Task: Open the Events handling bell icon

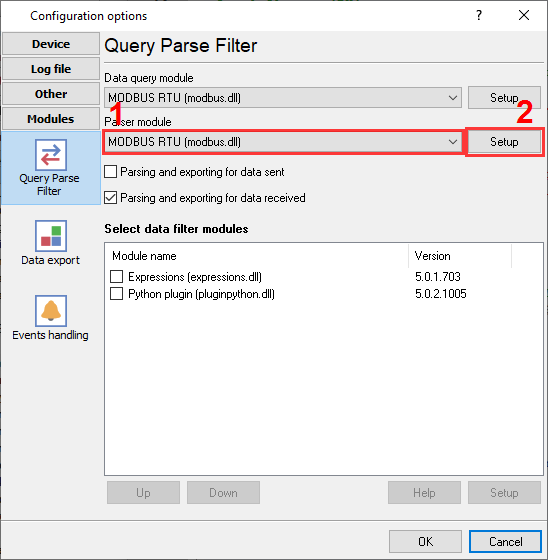Action: click(x=51, y=311)
